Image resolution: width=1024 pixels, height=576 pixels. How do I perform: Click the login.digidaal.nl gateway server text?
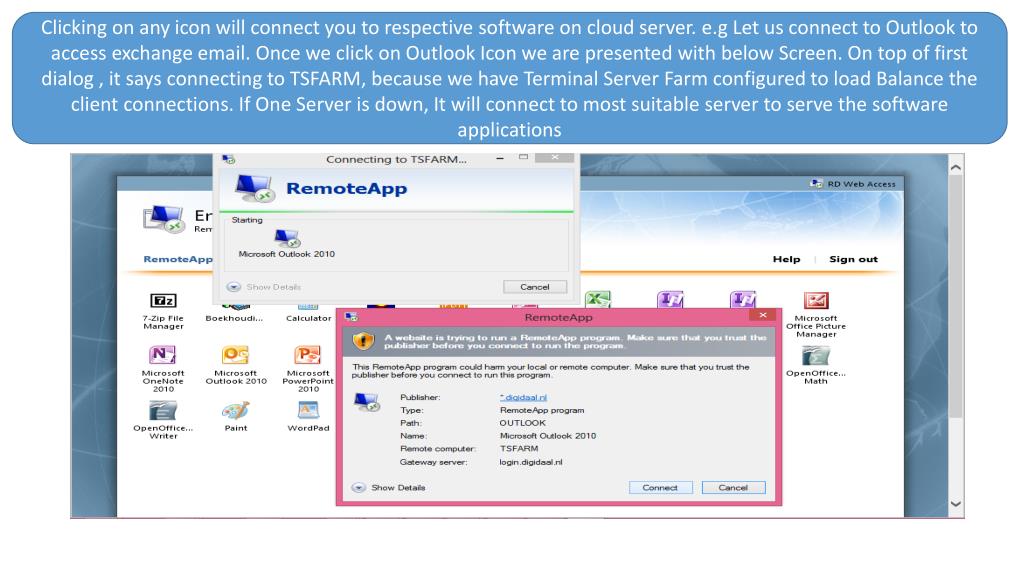coord(531,462)
